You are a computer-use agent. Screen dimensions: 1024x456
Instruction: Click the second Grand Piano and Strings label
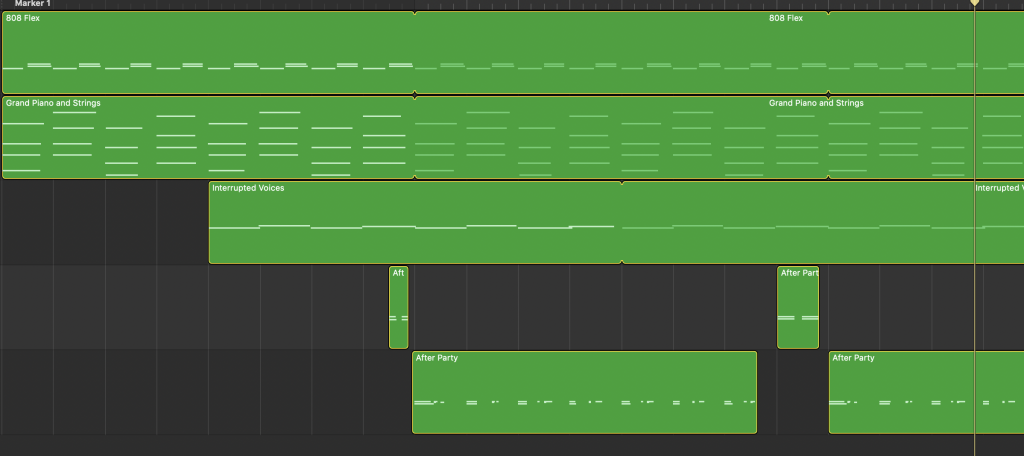[816, 103]
